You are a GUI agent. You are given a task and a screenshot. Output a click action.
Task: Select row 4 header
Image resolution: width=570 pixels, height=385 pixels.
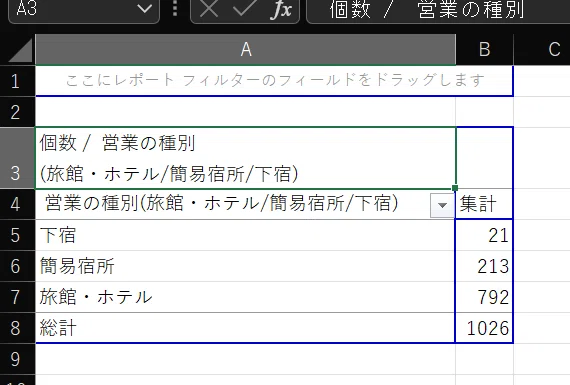(x=17, y=204)
